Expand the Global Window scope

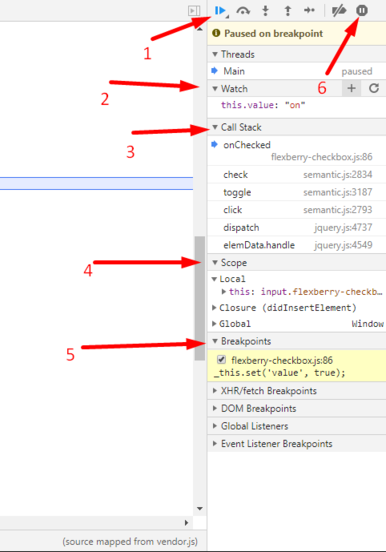pos(214,324)
